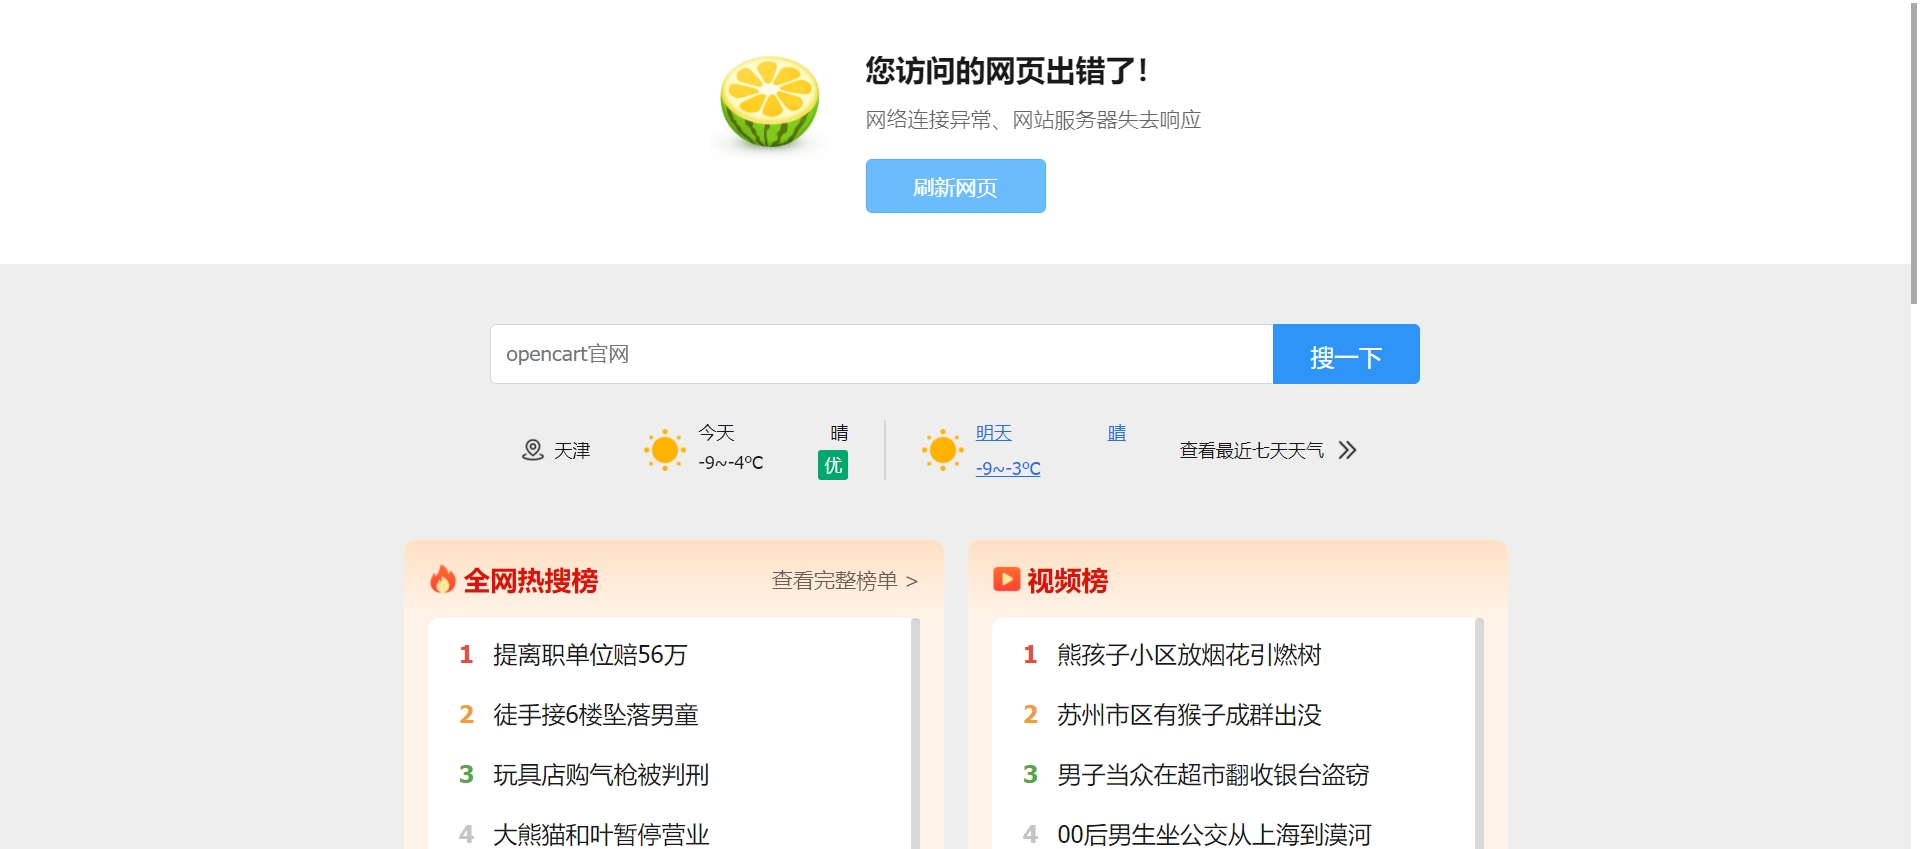The image size is (1920, 849).
Task: Click the flame icon of 全网热搜榜
Action: pyautogui.click(x=442, y=579)
